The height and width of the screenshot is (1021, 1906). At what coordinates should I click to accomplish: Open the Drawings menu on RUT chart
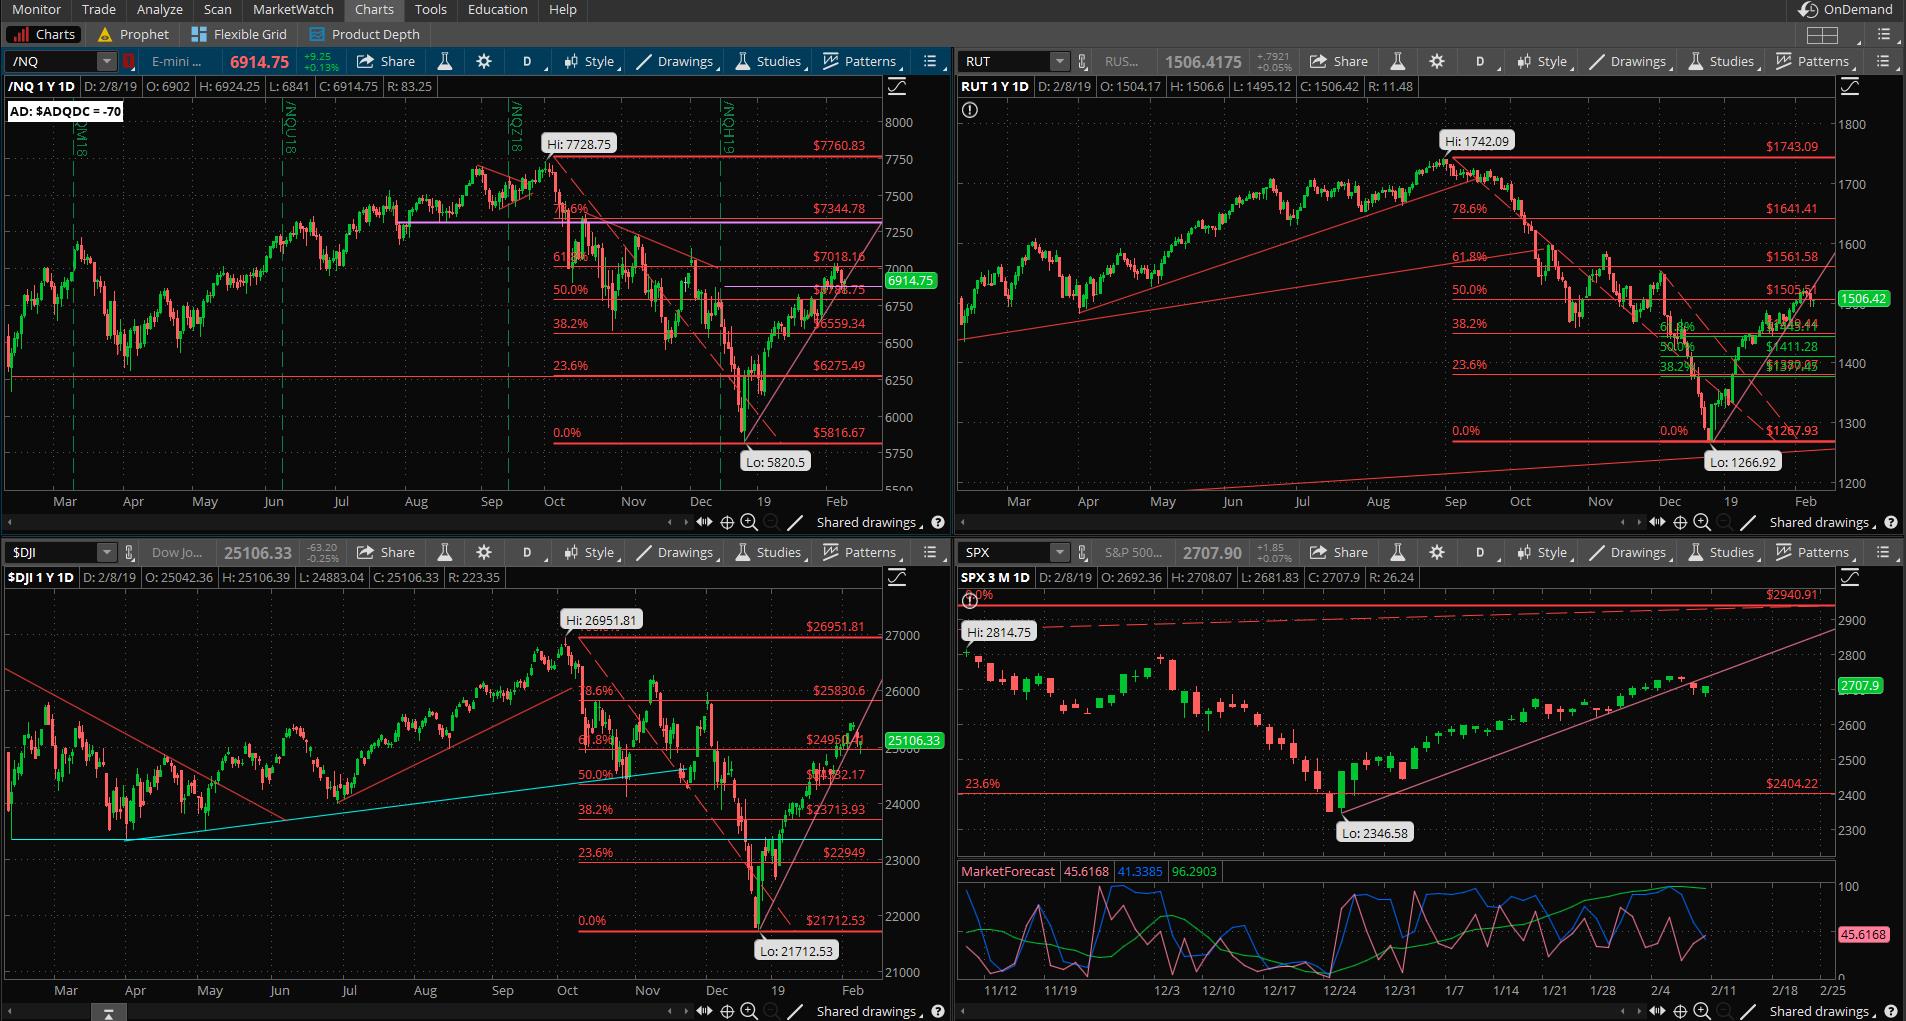tap(1629, 61)
